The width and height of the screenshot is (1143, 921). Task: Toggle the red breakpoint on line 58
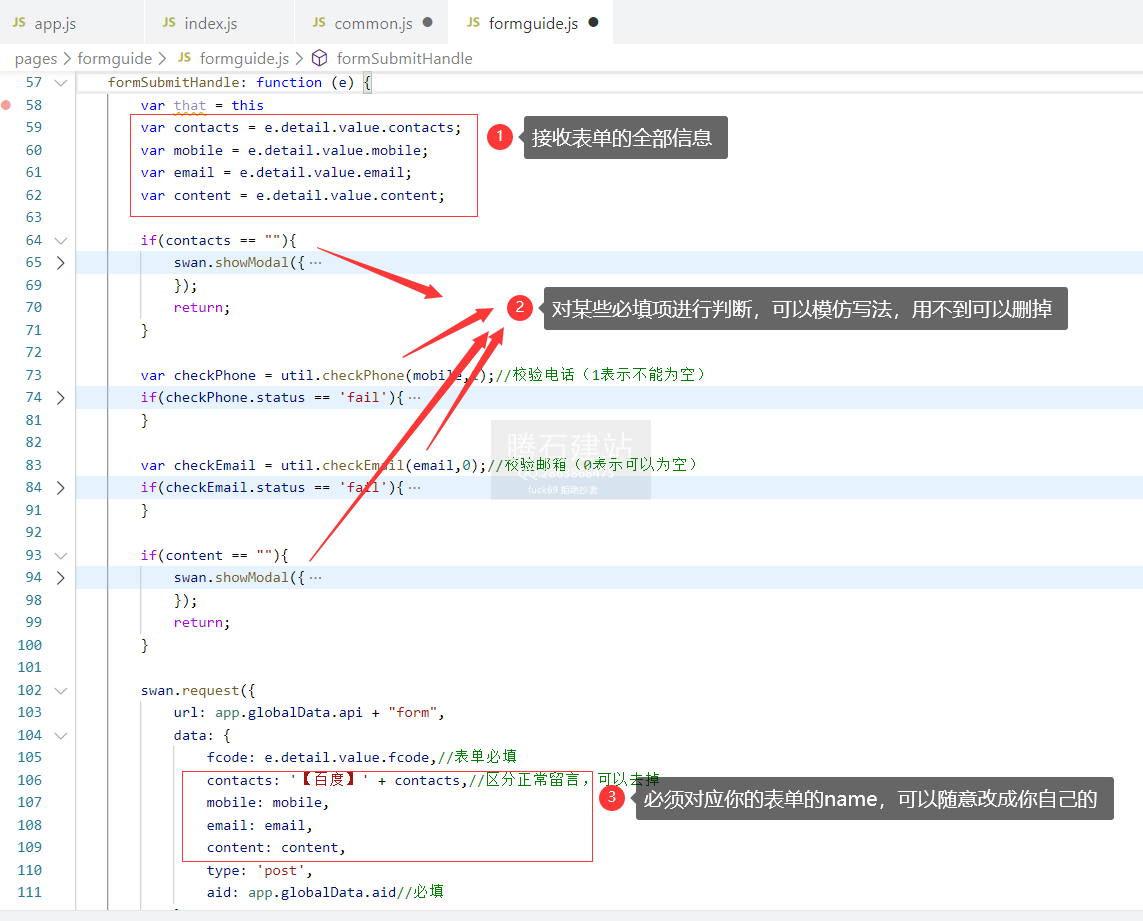(x=7, y=105)
